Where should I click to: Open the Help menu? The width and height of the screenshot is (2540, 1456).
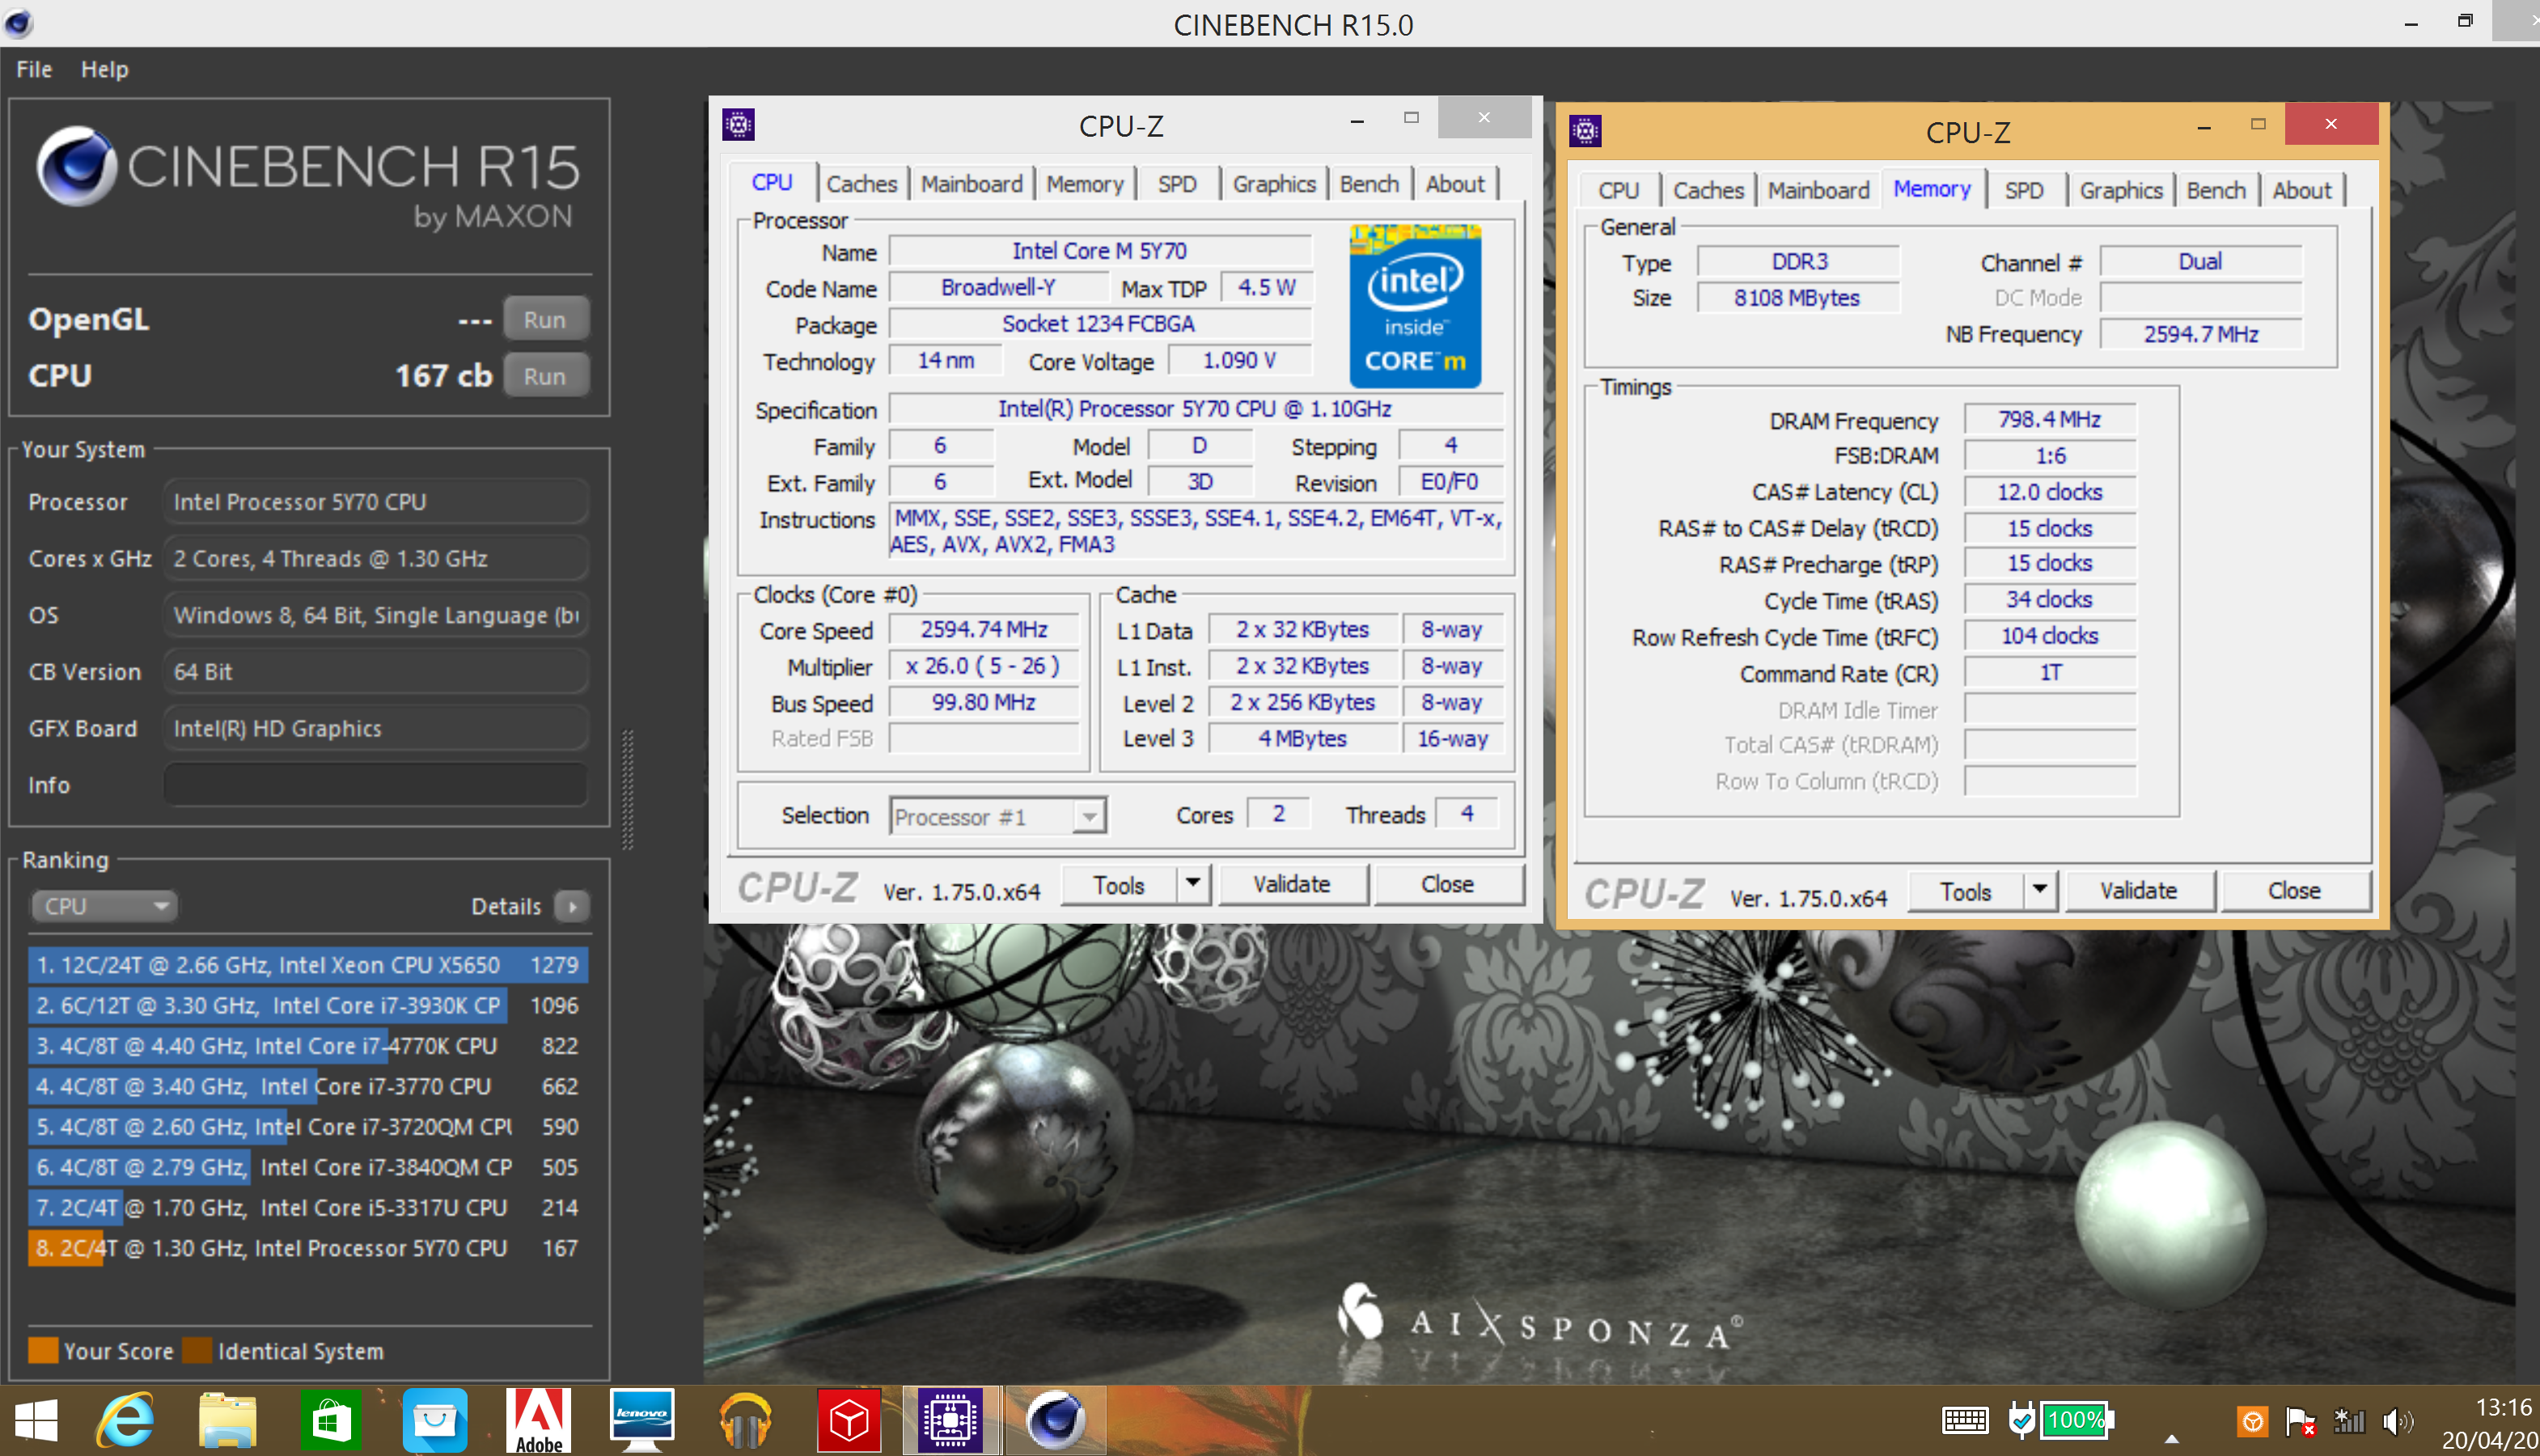104,69
